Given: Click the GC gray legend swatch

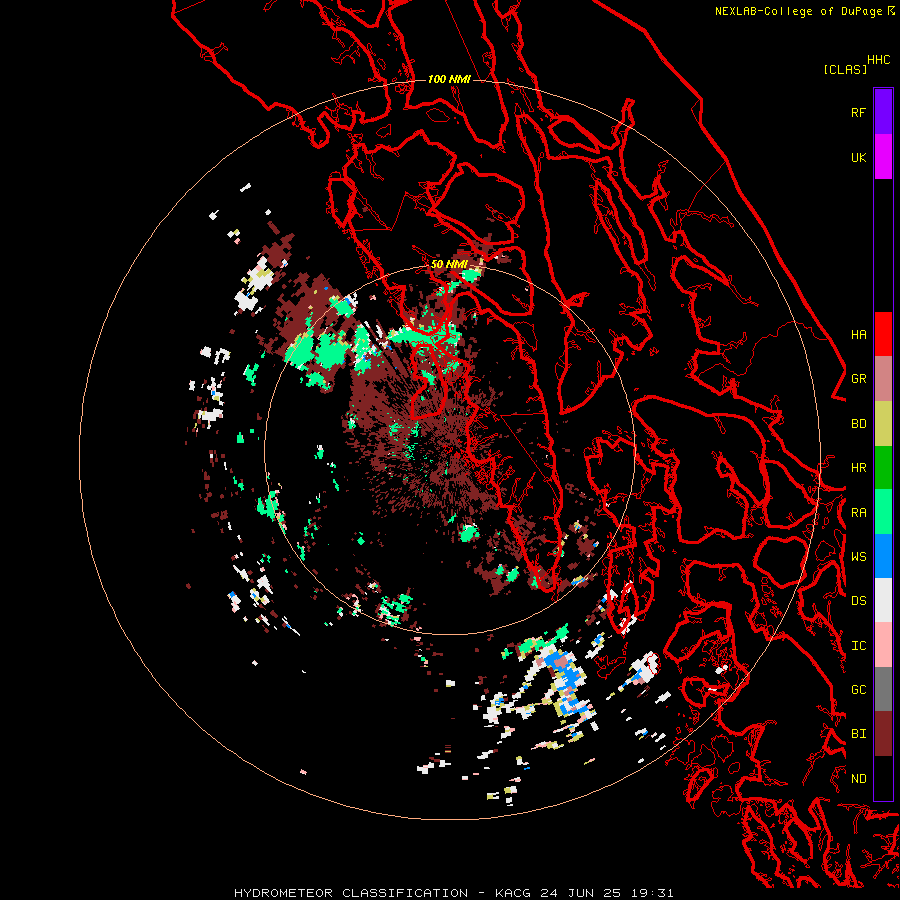Looking at the screenshot, I should tap(883, 689).
